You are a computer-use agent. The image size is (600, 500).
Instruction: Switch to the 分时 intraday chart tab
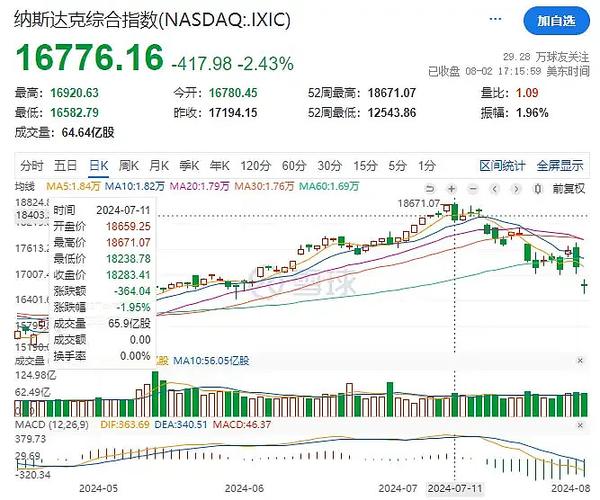tap(32, 166)
